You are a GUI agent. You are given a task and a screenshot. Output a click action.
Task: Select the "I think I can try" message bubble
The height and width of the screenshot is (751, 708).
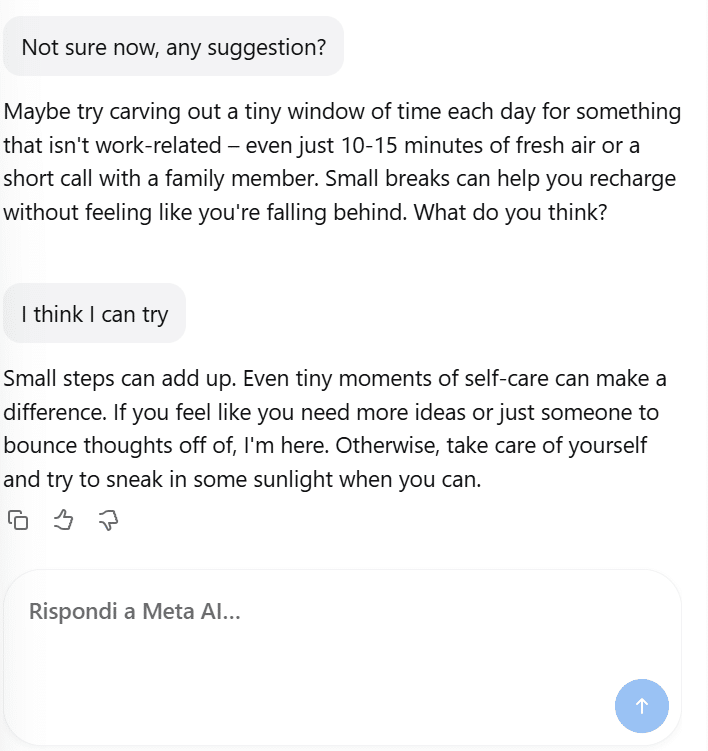coord(94,313)
